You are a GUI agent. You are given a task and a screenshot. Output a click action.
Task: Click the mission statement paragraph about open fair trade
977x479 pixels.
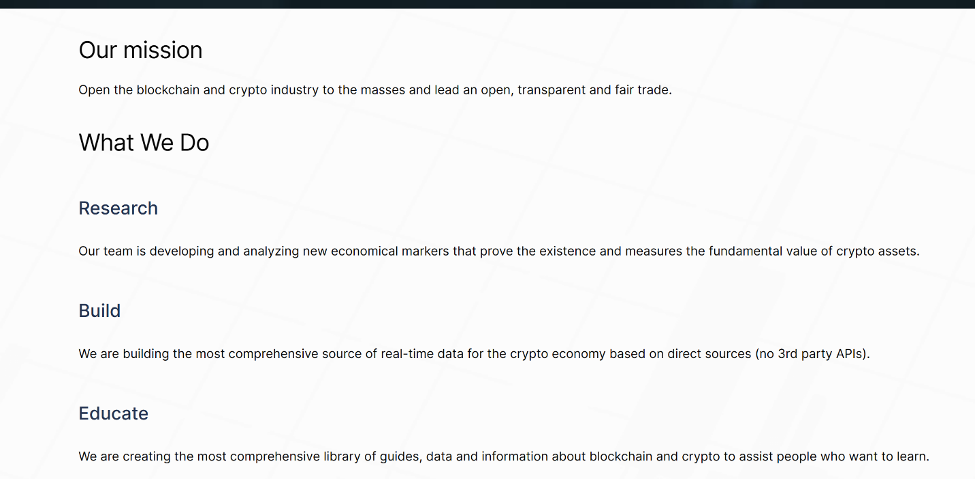(375, 90)
